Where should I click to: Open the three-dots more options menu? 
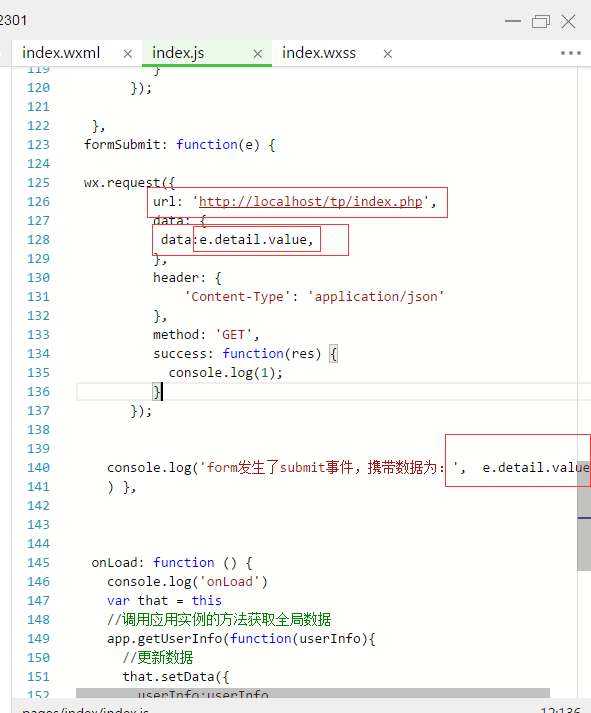tap(571, 53)
